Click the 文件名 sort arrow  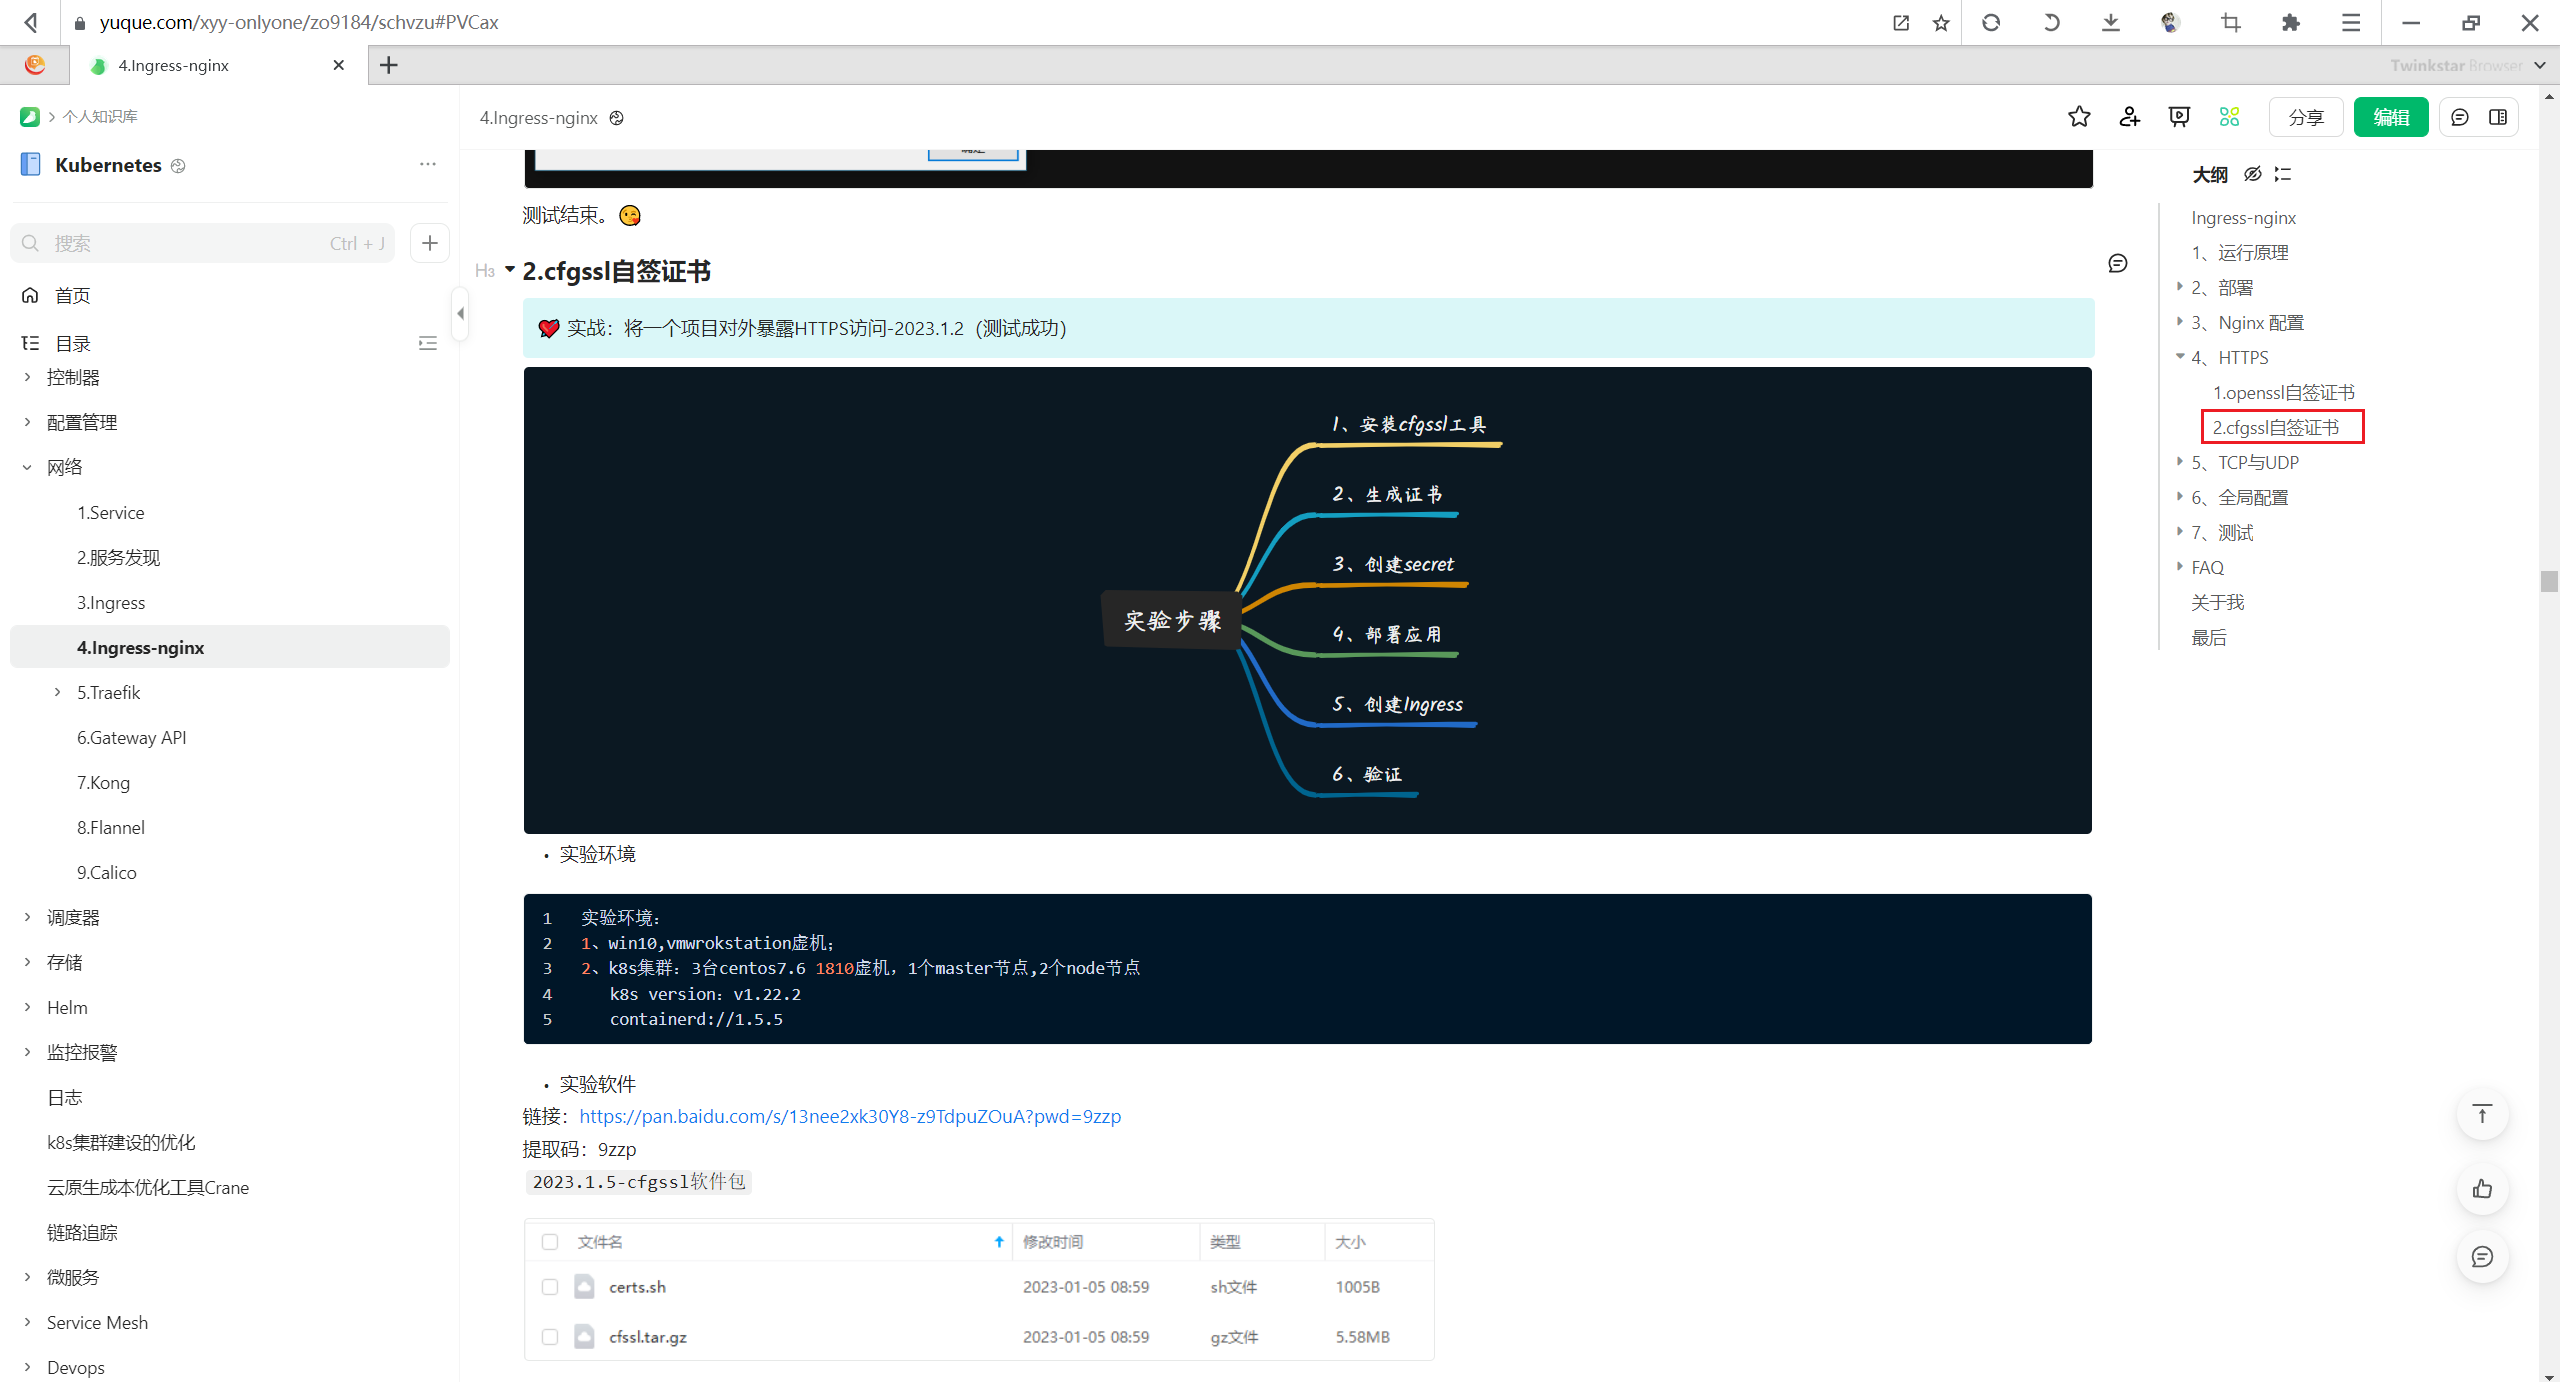998,1241
